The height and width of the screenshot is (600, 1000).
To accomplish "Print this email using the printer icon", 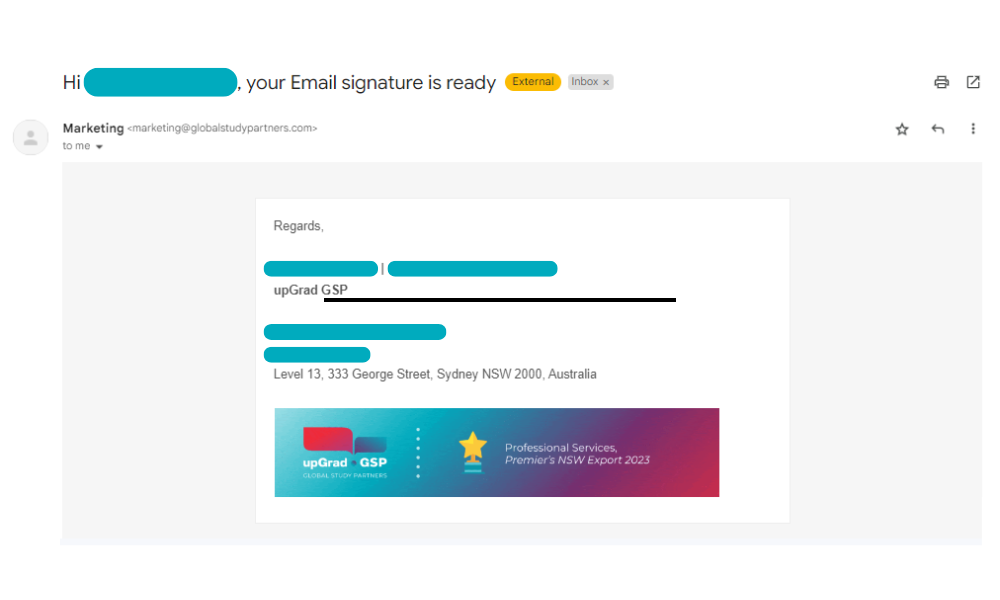I will pyautogui.click(x=941, y=82).
